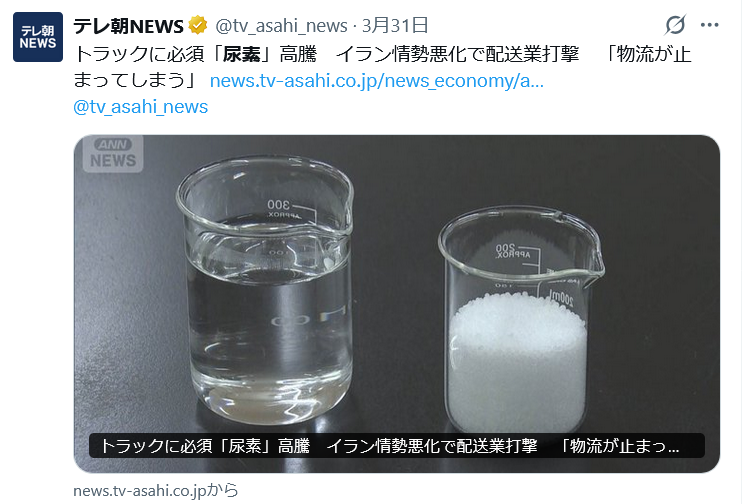Click the bold 尿素 keyword in post
Viewport: 748px width, 504px height.
pyautogui.click(x=241, y=54)
